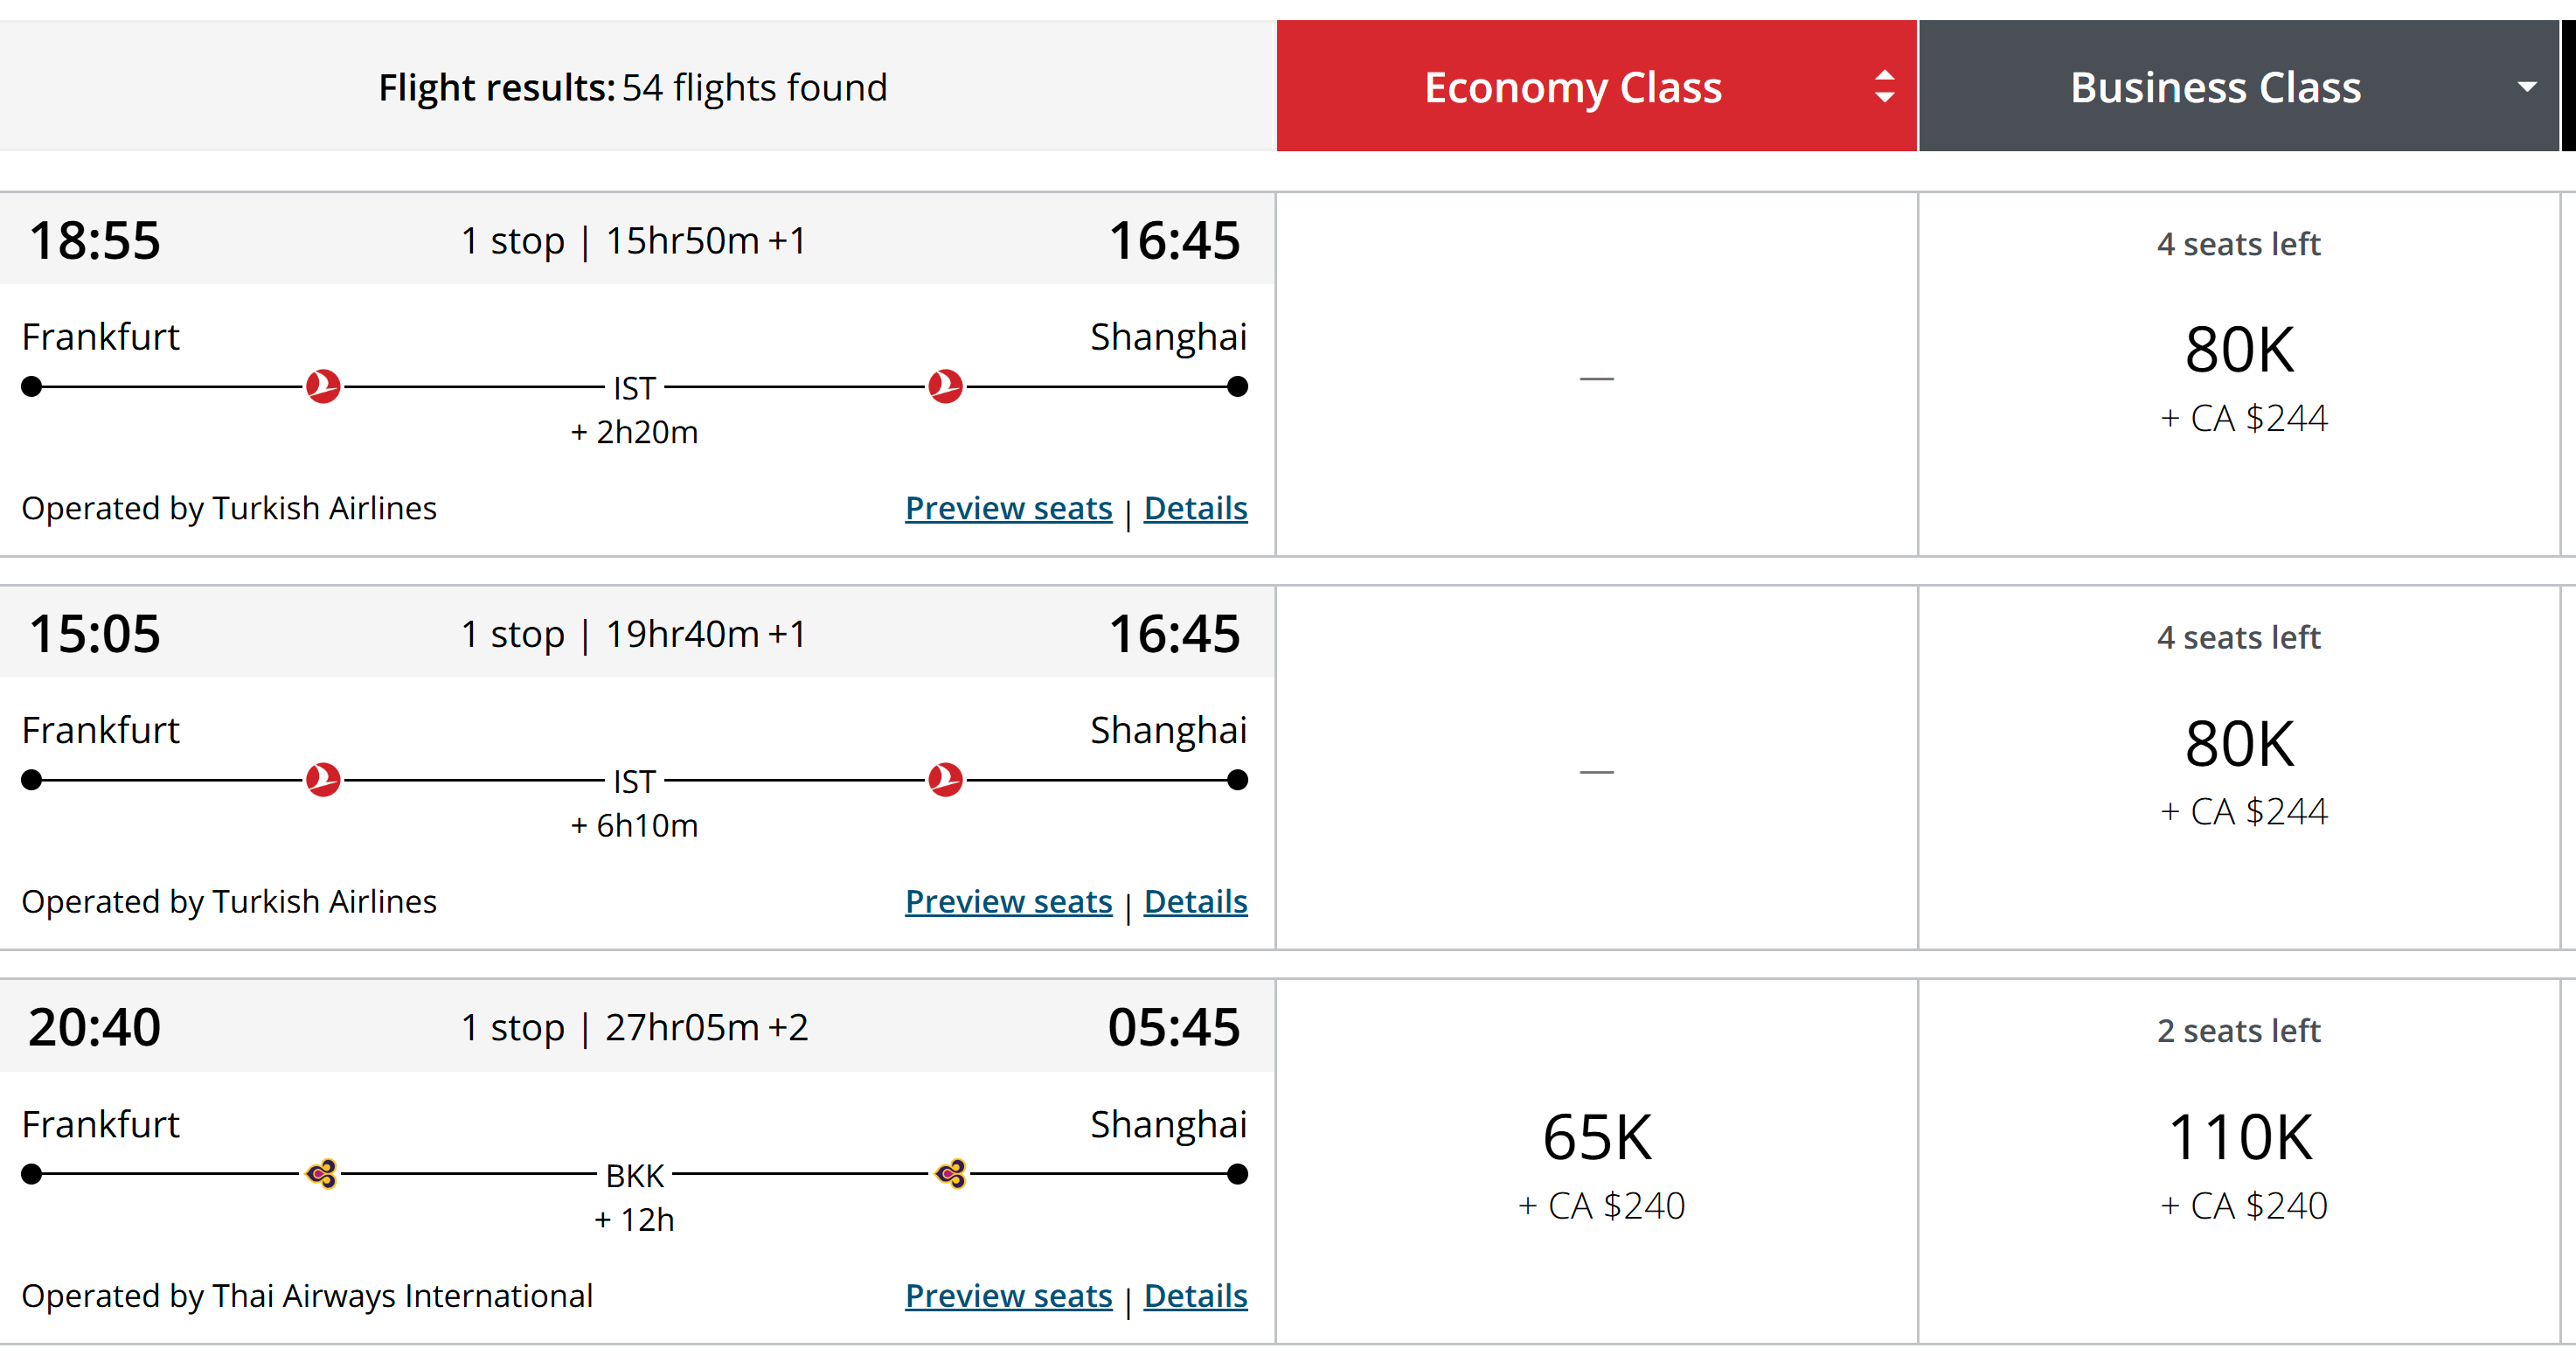Choose 80K business fare on 15:05 flight
The height and width of the screenshot is (1369, 2576).
tap(2239, 768)
